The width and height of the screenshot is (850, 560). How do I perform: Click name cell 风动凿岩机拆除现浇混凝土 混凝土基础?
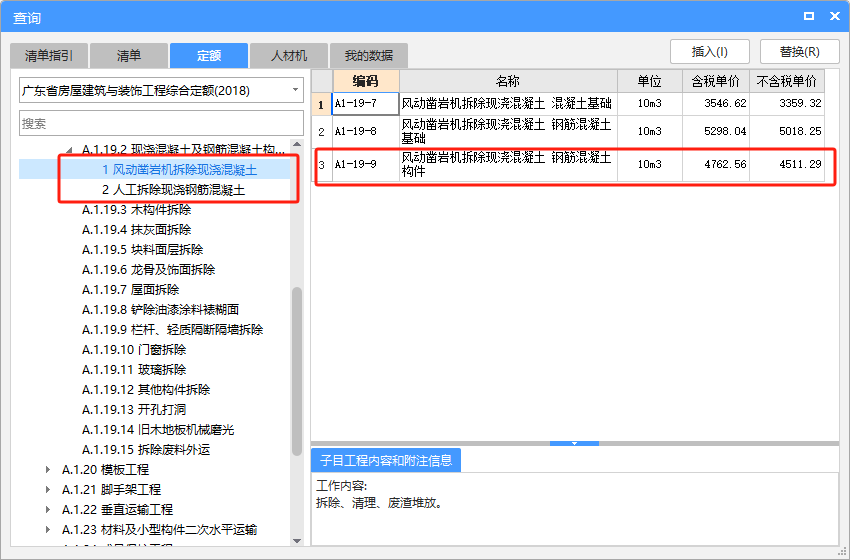508,104
